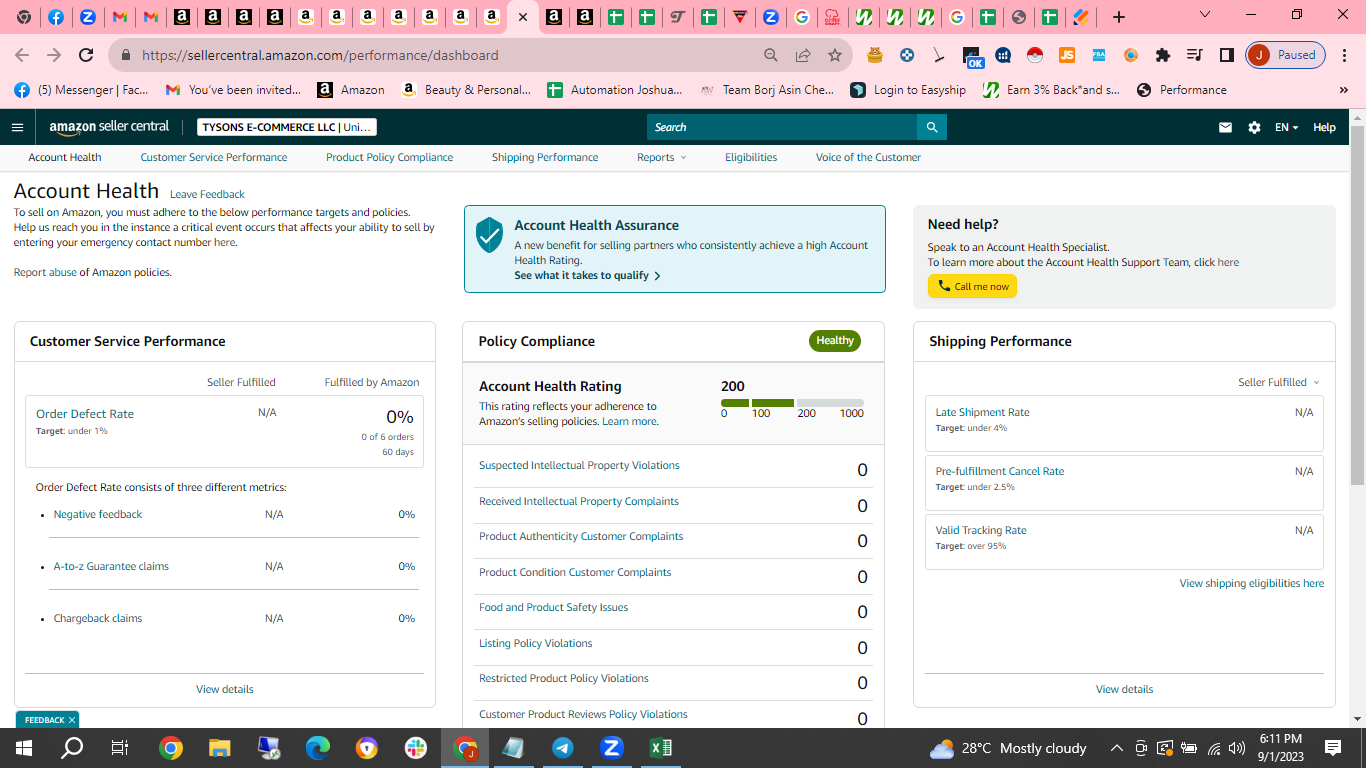Click the search magnifier button
Image resolution: width=1366 pixels, height=768 pixels.
pos(931,127)
